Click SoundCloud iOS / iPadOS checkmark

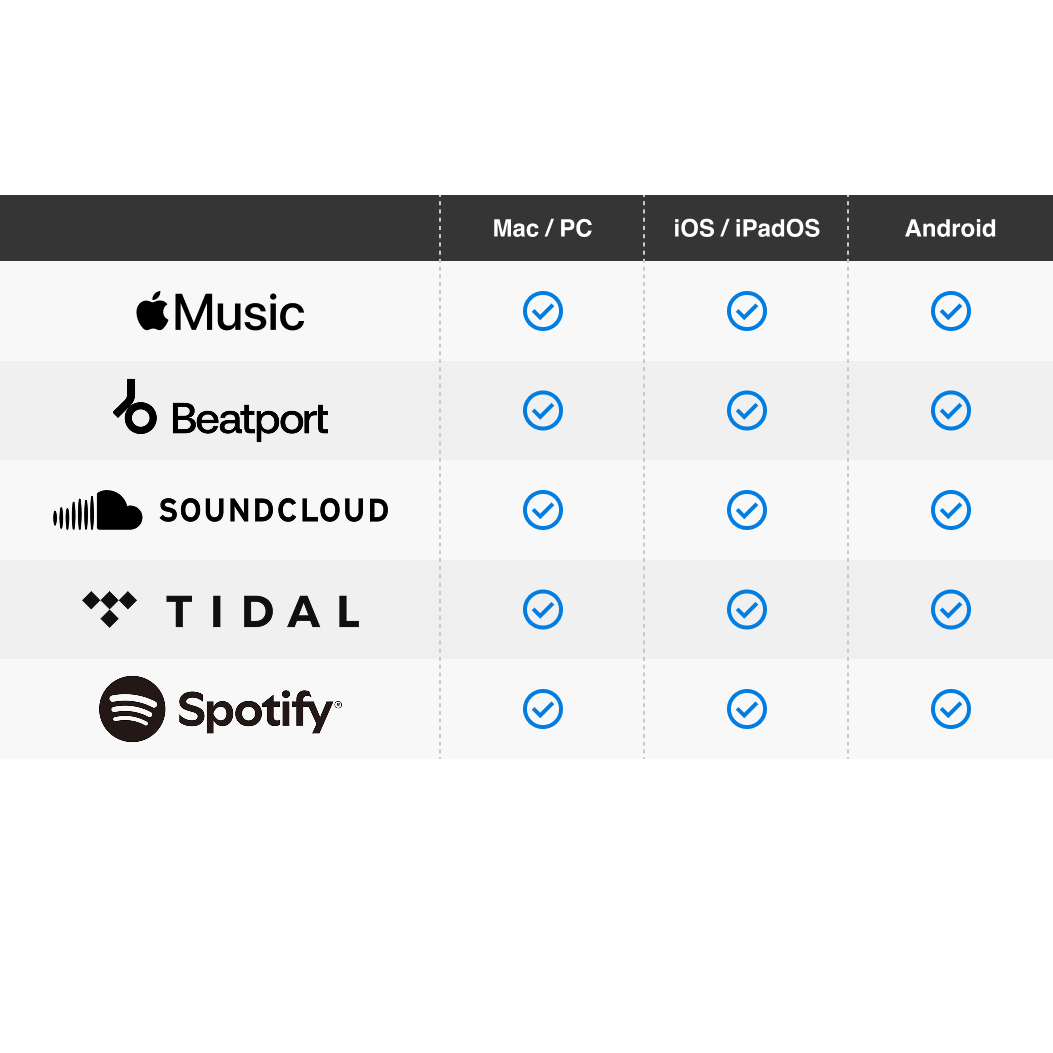(x=747, y=510)
